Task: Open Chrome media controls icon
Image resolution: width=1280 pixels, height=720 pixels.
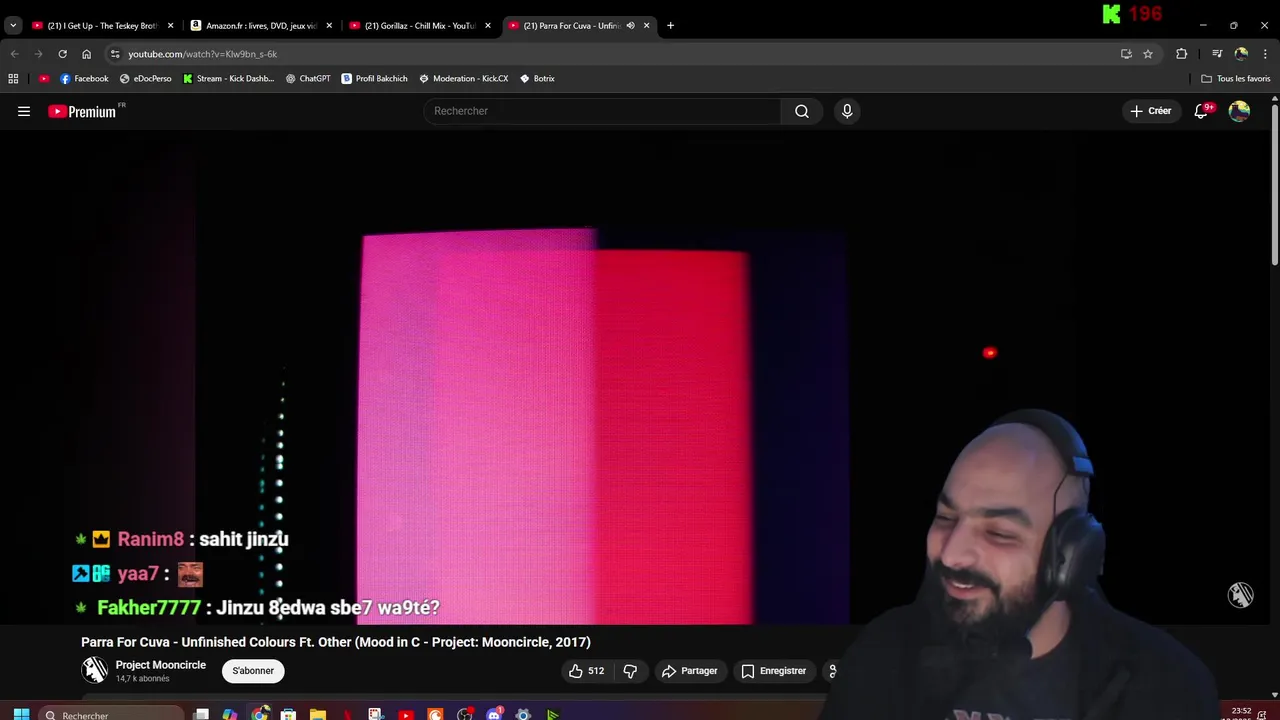Action: tap(1217, 54)
